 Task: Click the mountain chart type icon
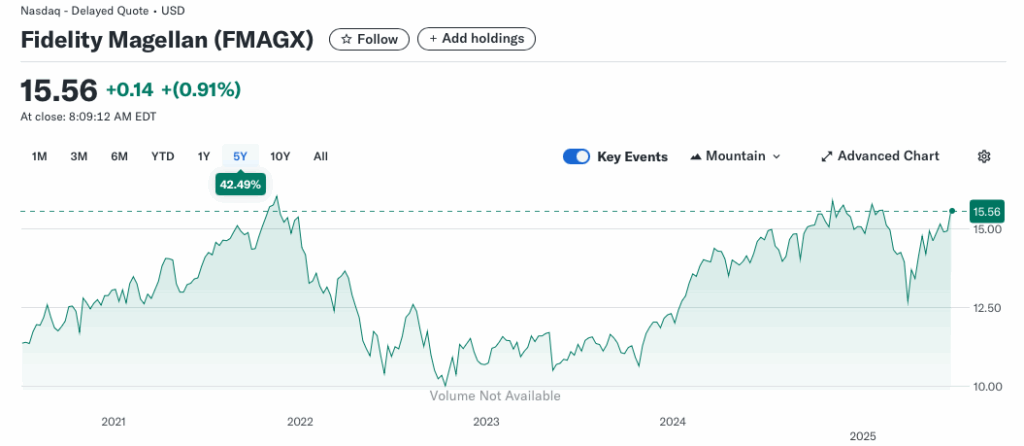[x=696, y=156]
